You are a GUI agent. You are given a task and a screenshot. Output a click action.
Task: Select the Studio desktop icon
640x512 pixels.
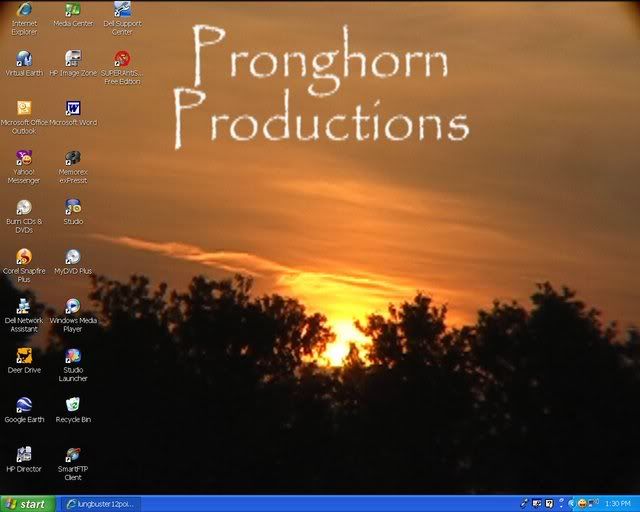[x=73, y=213]
